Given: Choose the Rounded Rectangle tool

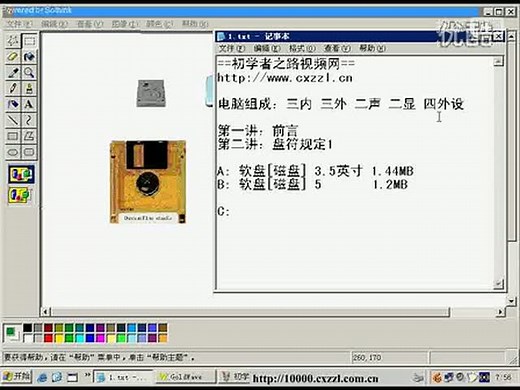Looking at the screenshot, I should (29, 152).
